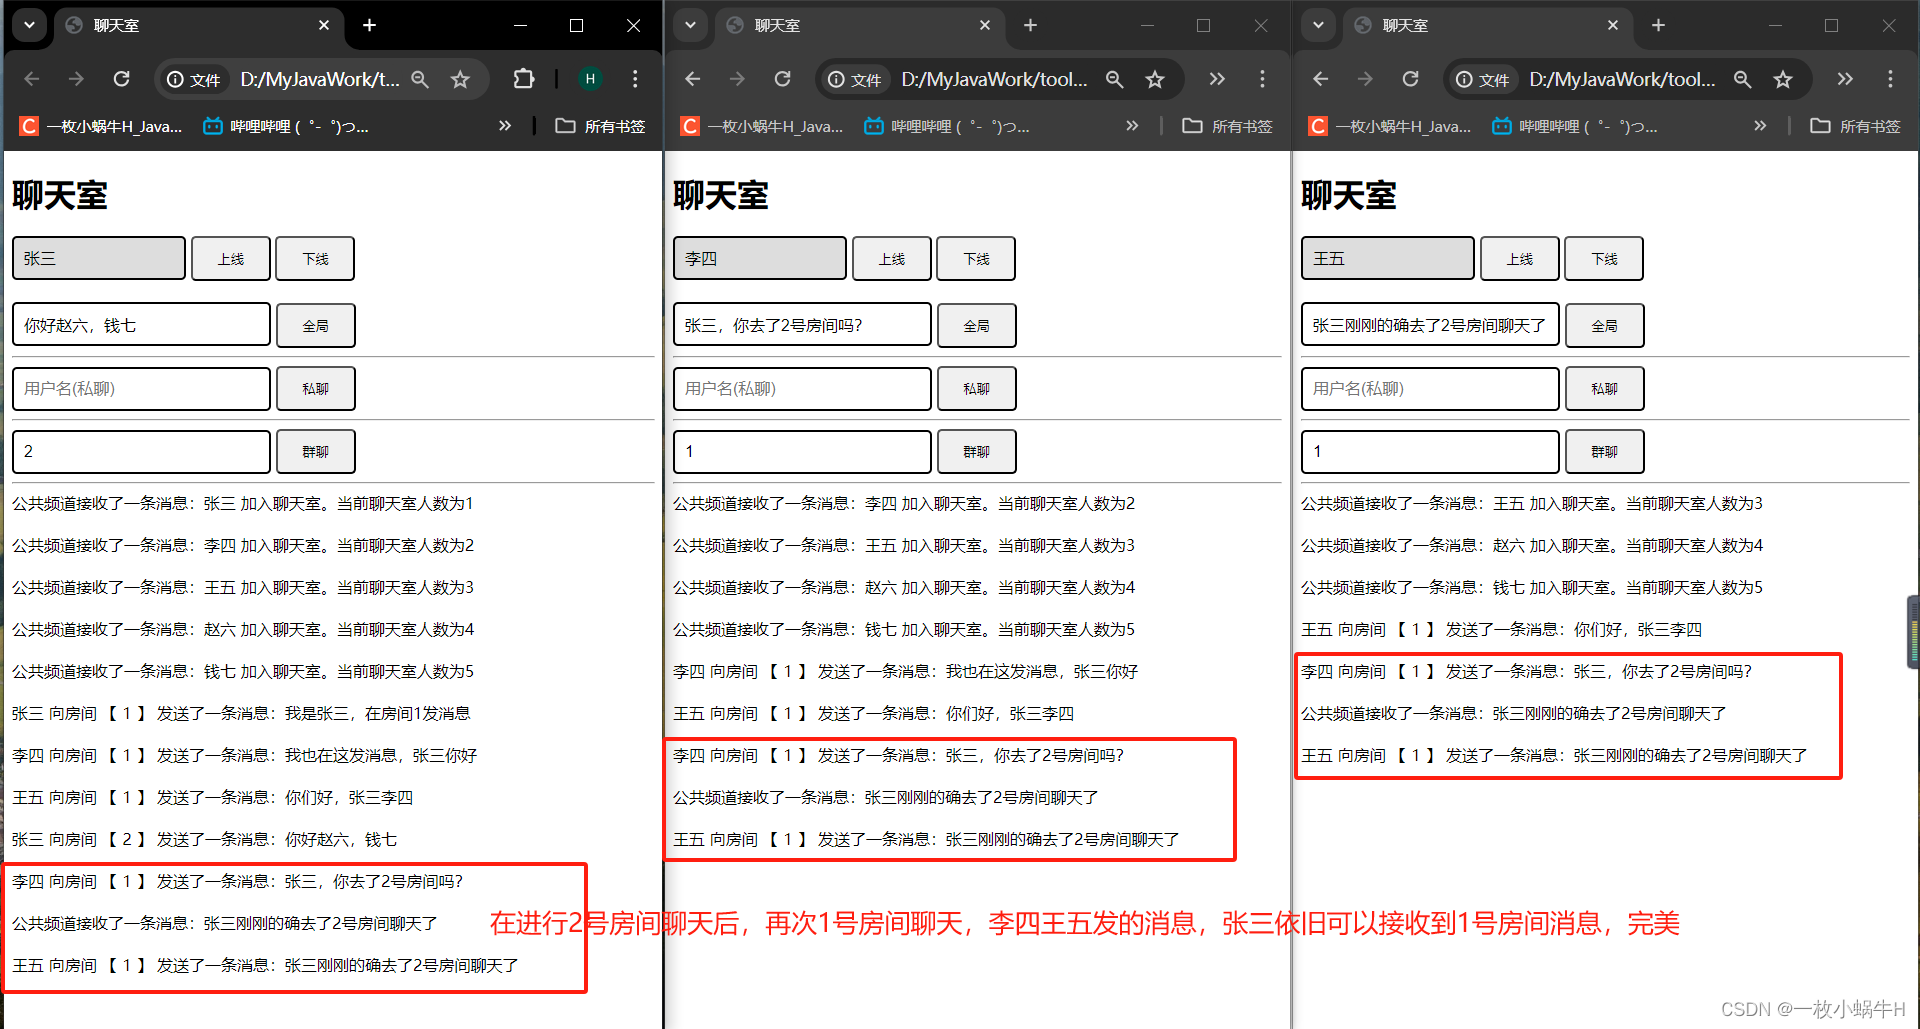Click 上线 button next to 张三
The height and width of the screenshot is (1029, 1920).
coord(231,259)
